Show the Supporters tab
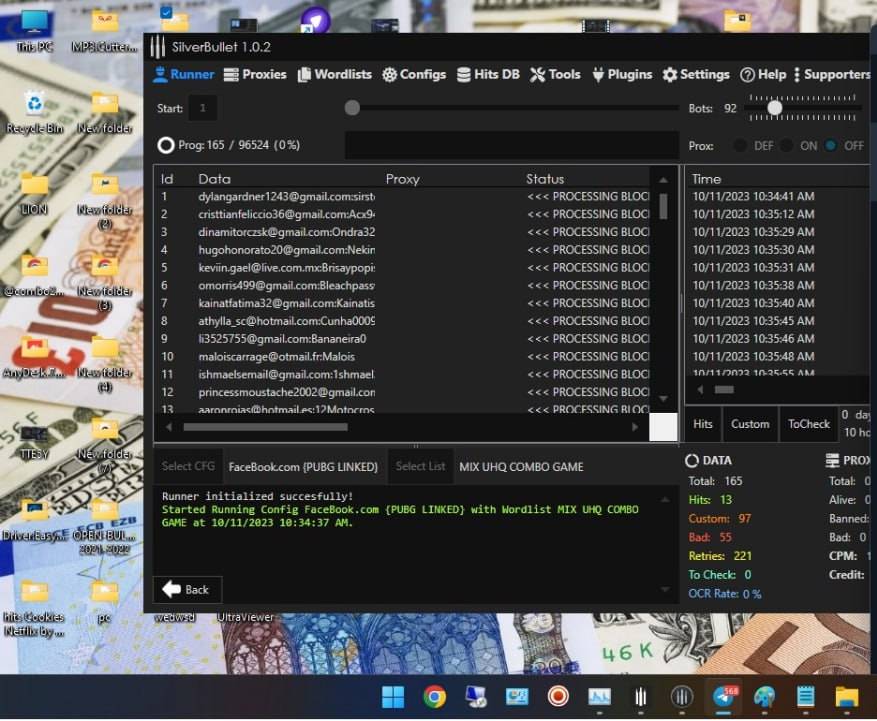 coord(832,74)
